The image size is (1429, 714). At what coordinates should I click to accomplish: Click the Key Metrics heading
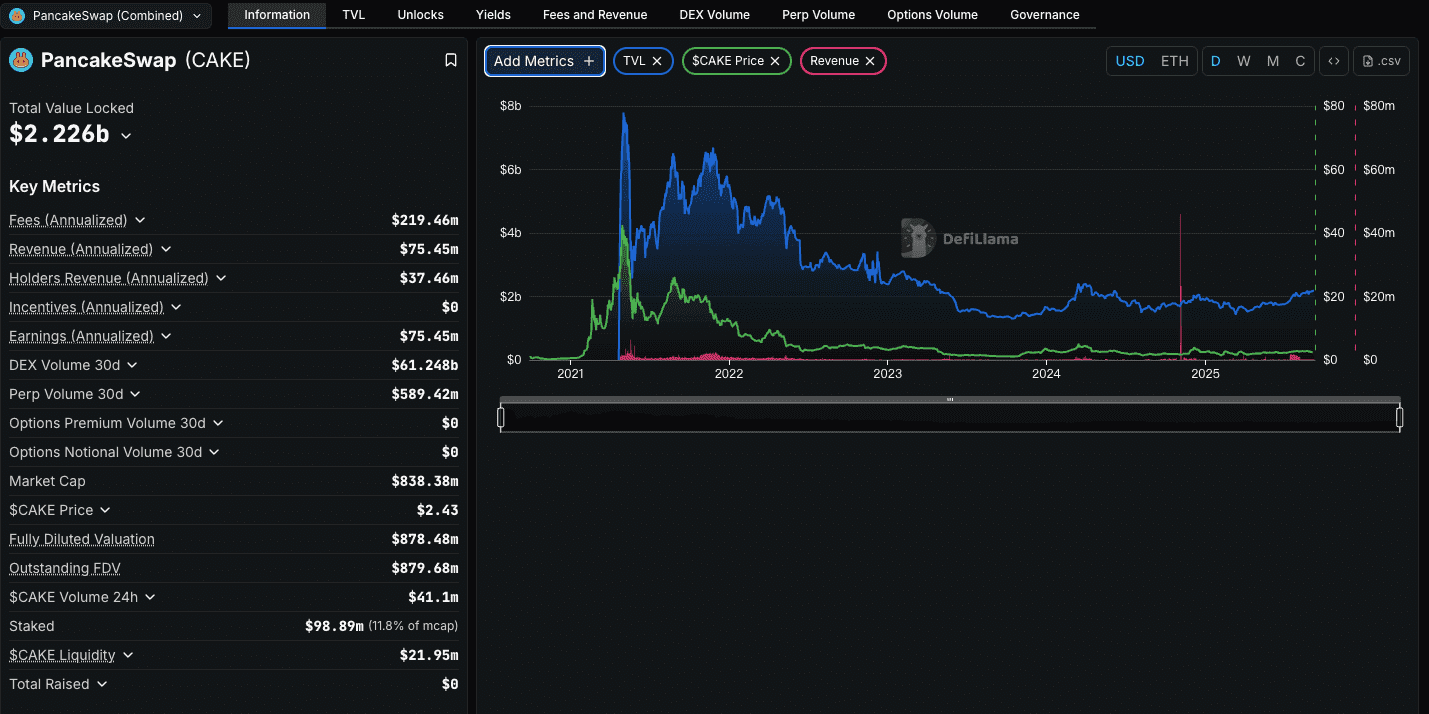point(55,186)
